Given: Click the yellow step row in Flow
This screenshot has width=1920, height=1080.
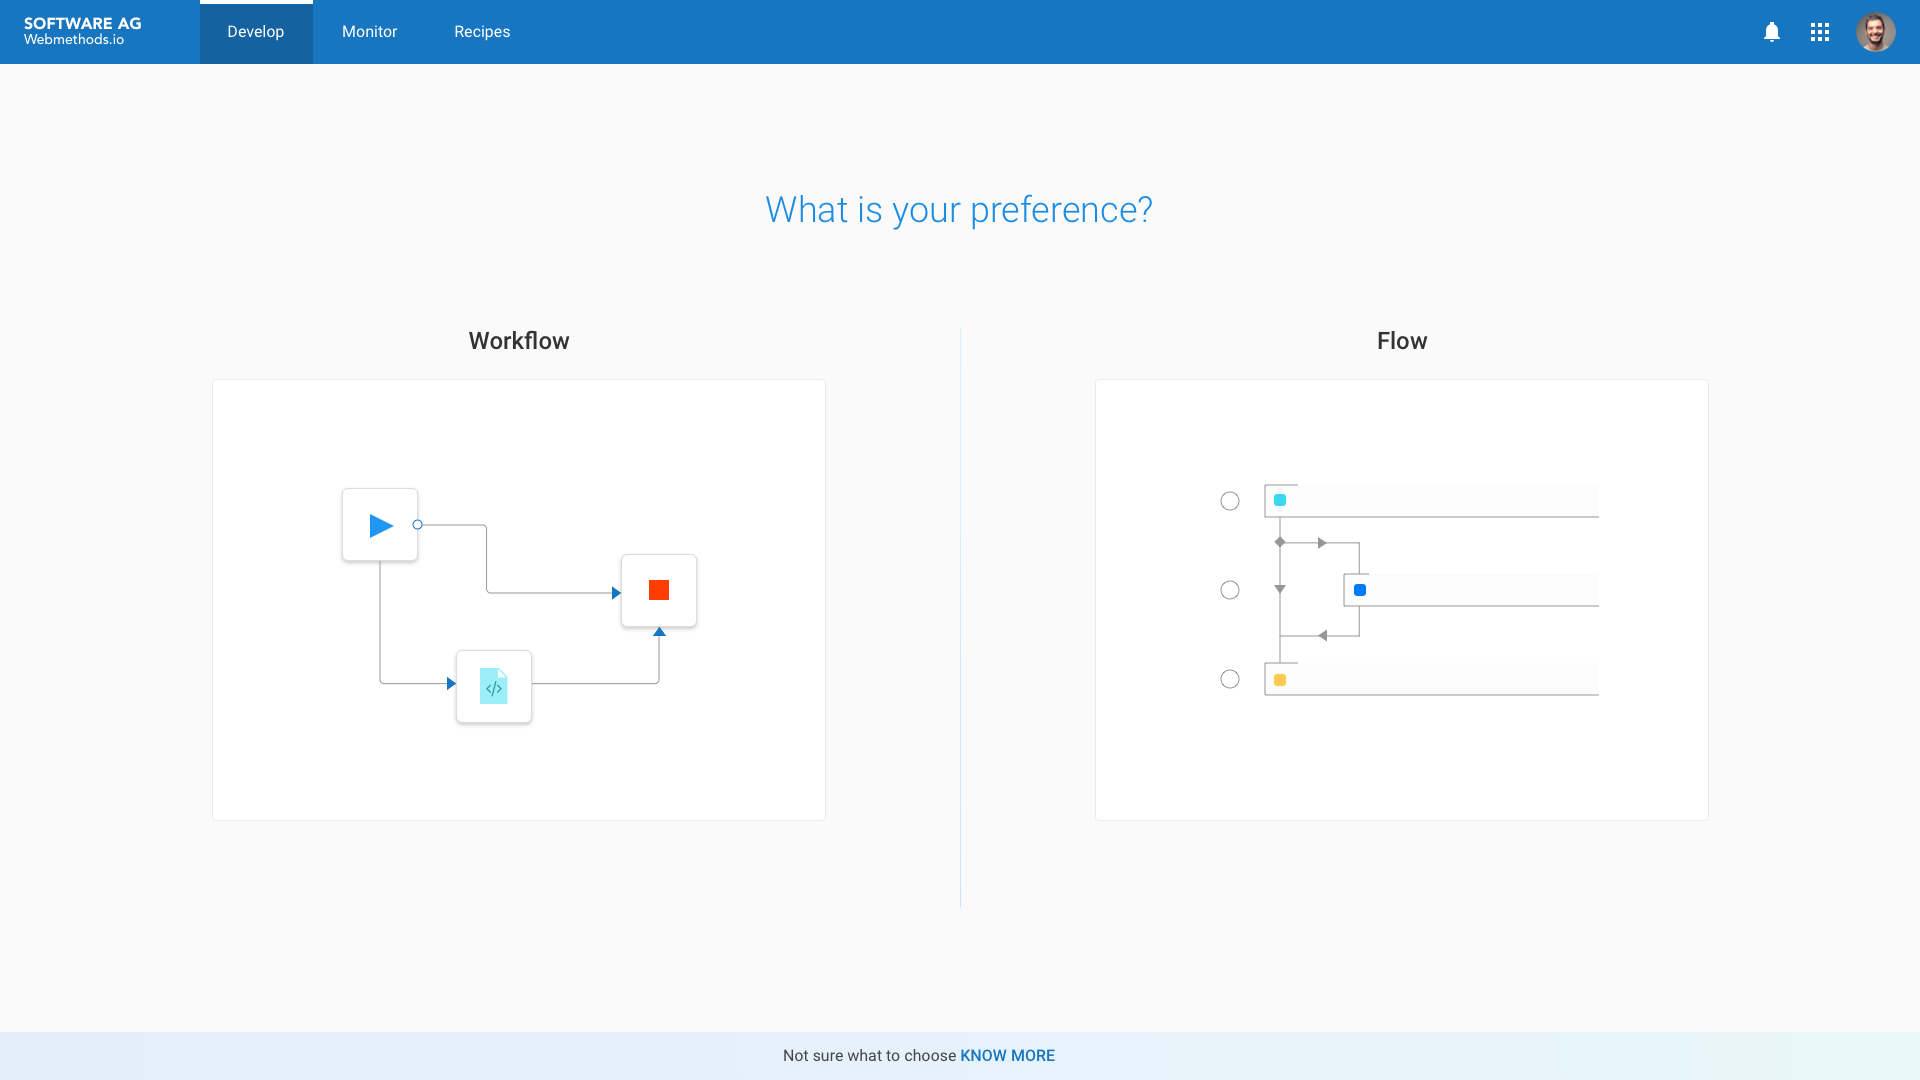Looking at the screenshot, I should point(1432,679).
